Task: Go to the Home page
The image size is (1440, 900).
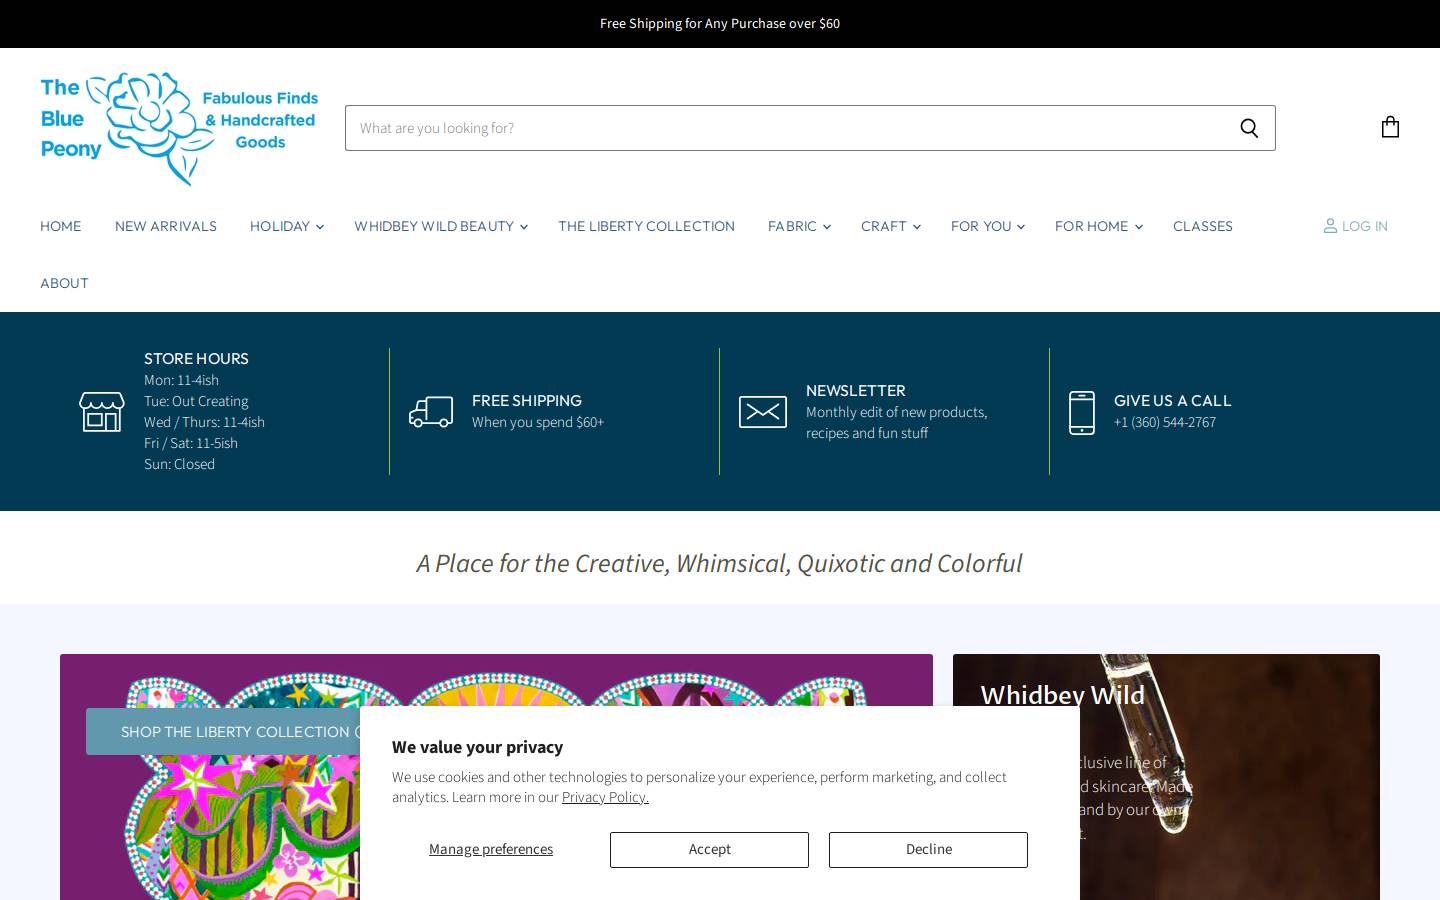Action: (x=61, y=226)
